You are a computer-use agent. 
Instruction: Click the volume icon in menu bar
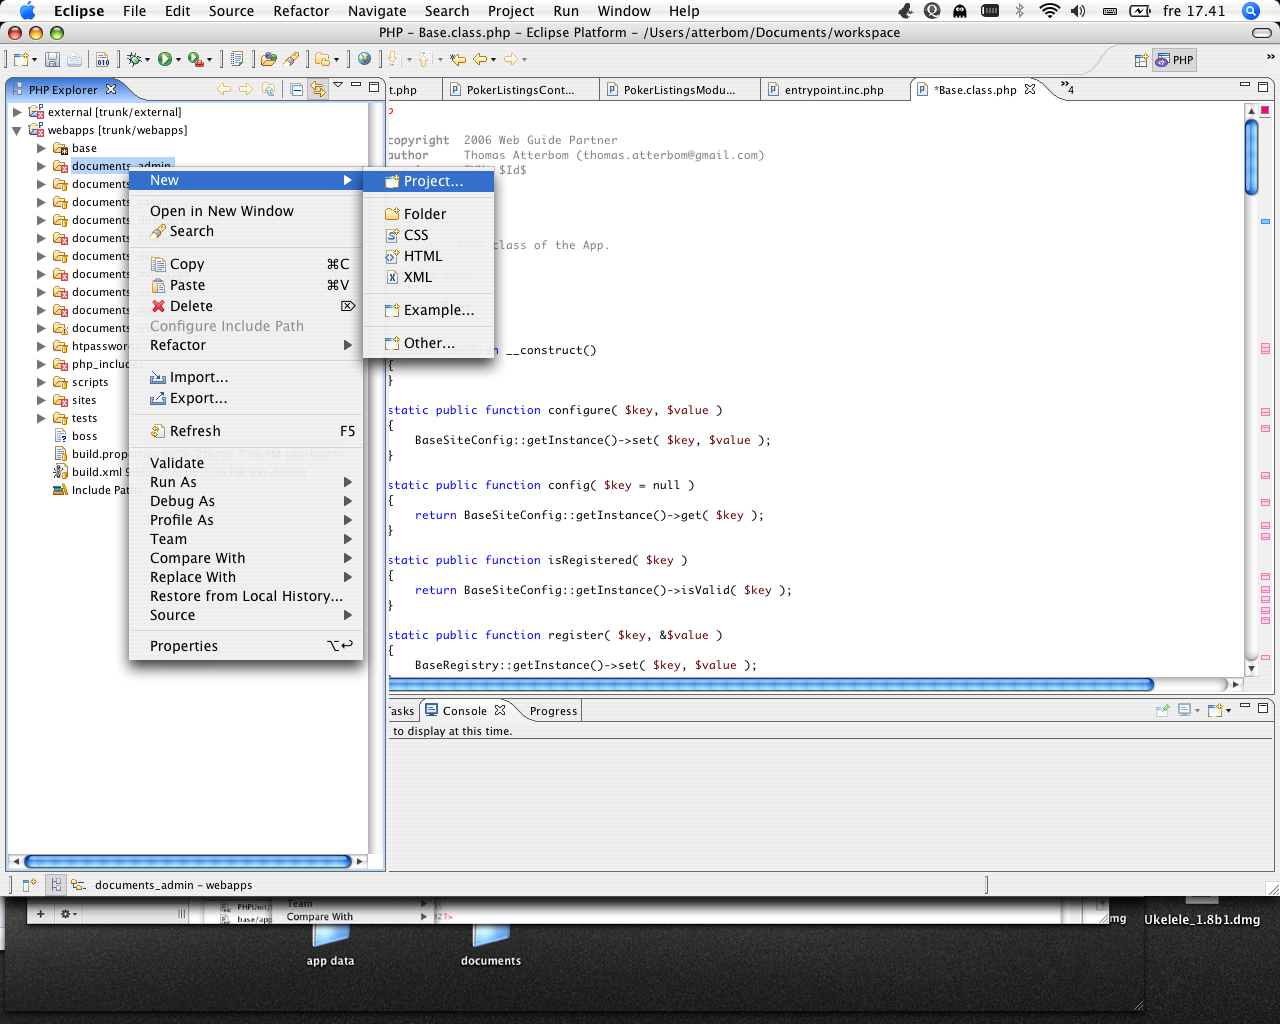click(x=1078, y=11)
